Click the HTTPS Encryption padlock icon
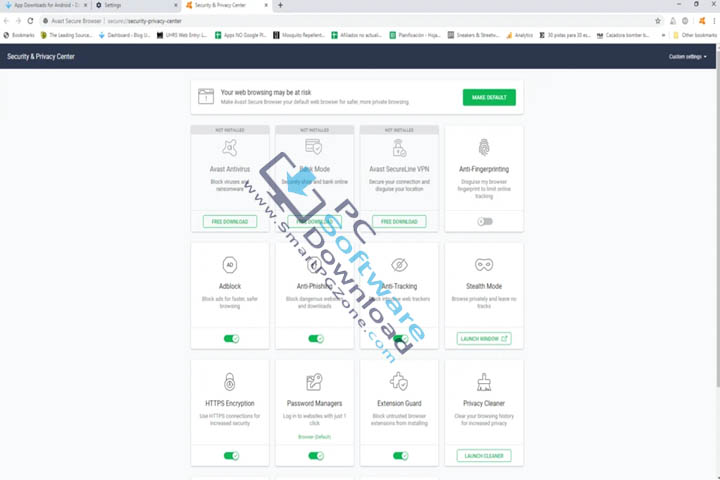This screenshot has height=480, width=720. [x=230, y=382]
